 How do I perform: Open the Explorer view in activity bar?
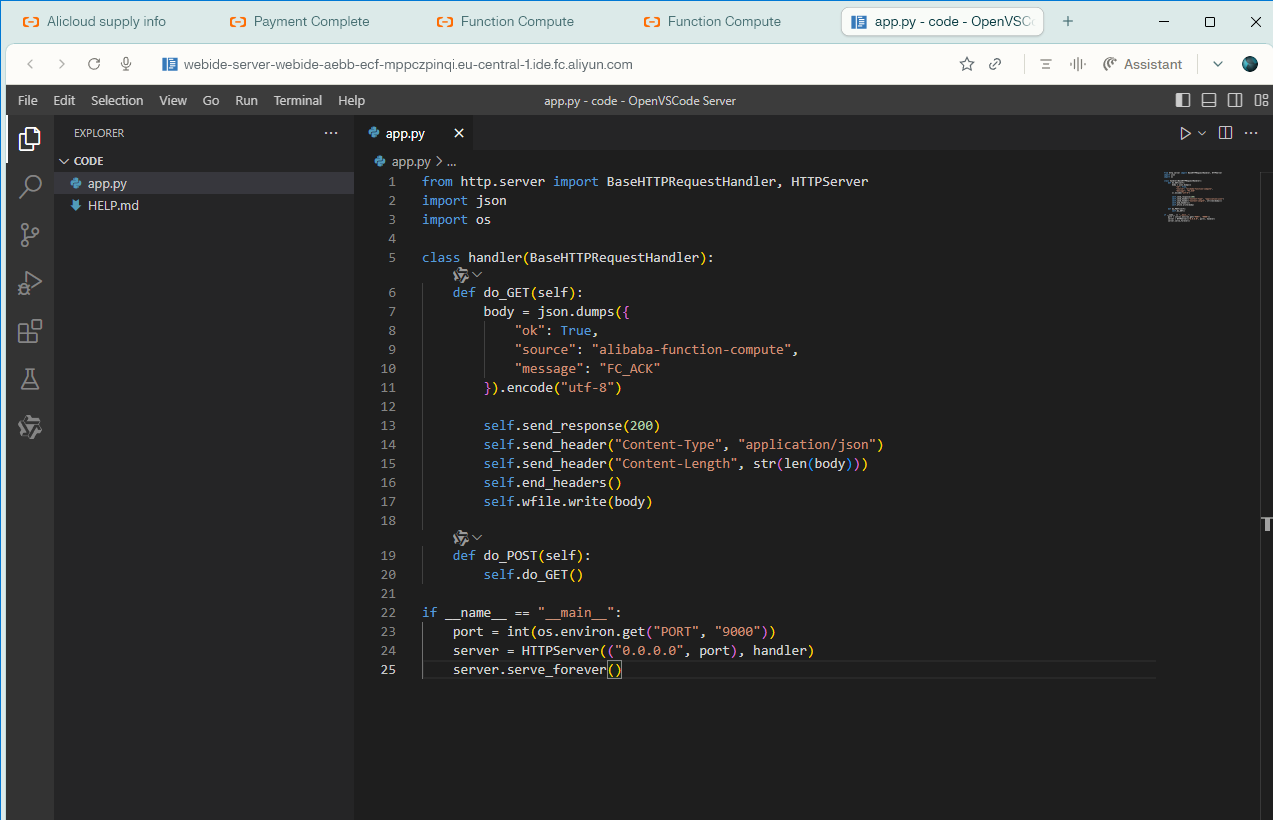[29, 139]
